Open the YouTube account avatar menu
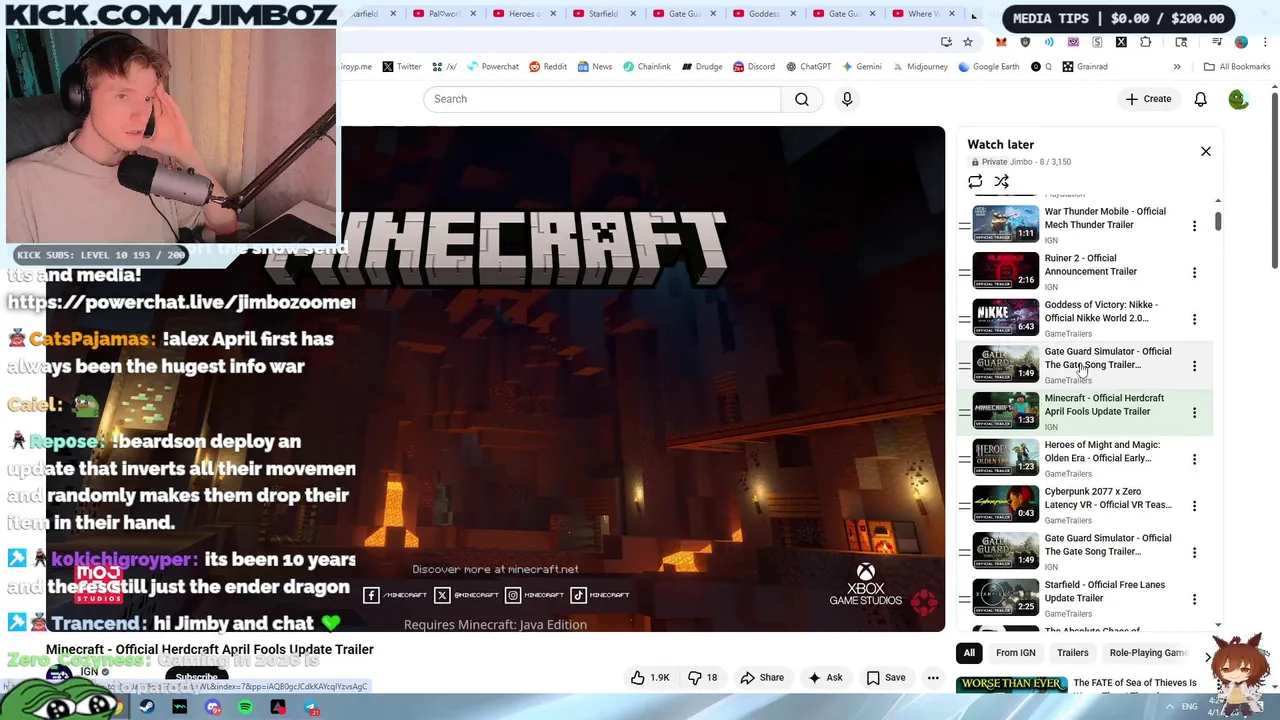 tap(1238, 99)
